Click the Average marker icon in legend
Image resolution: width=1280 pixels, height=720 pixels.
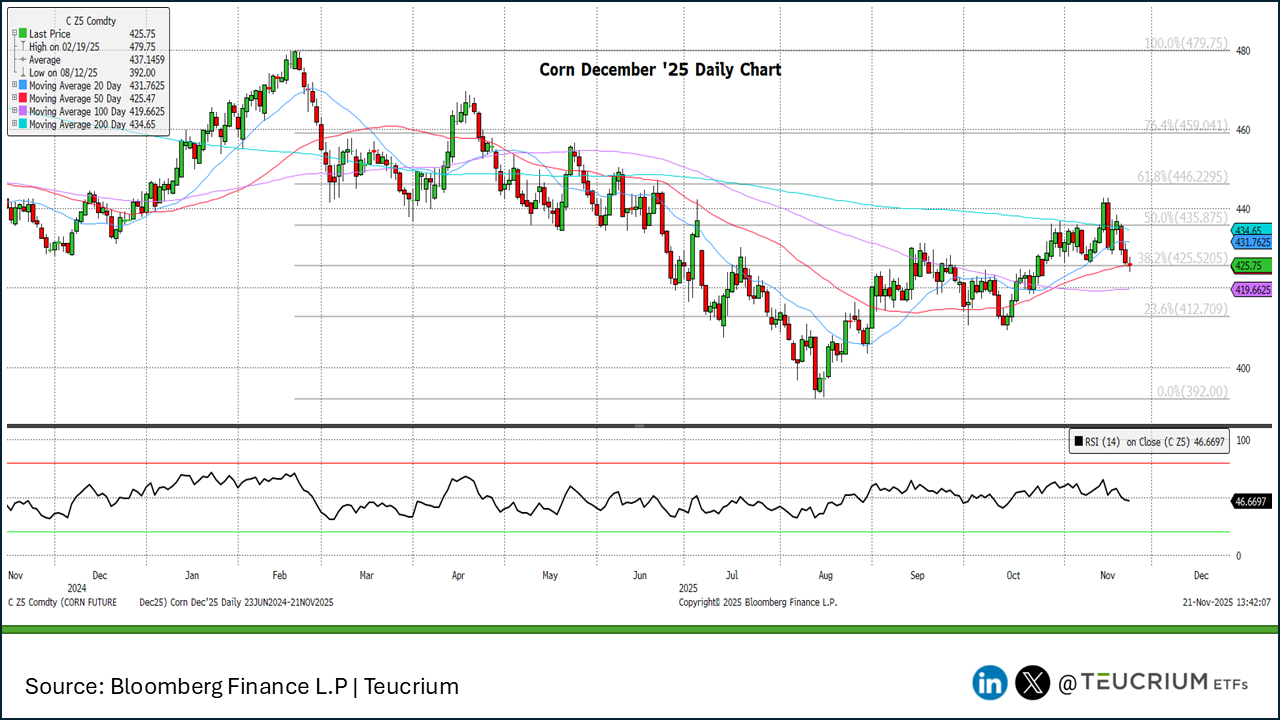tap(23, 59)
